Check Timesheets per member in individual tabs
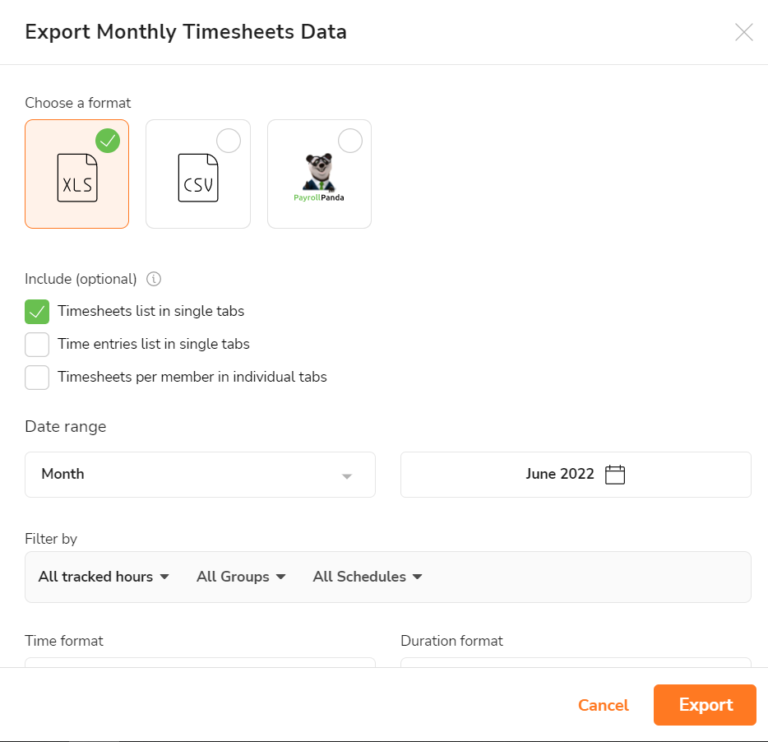 [x=37, y=377]
